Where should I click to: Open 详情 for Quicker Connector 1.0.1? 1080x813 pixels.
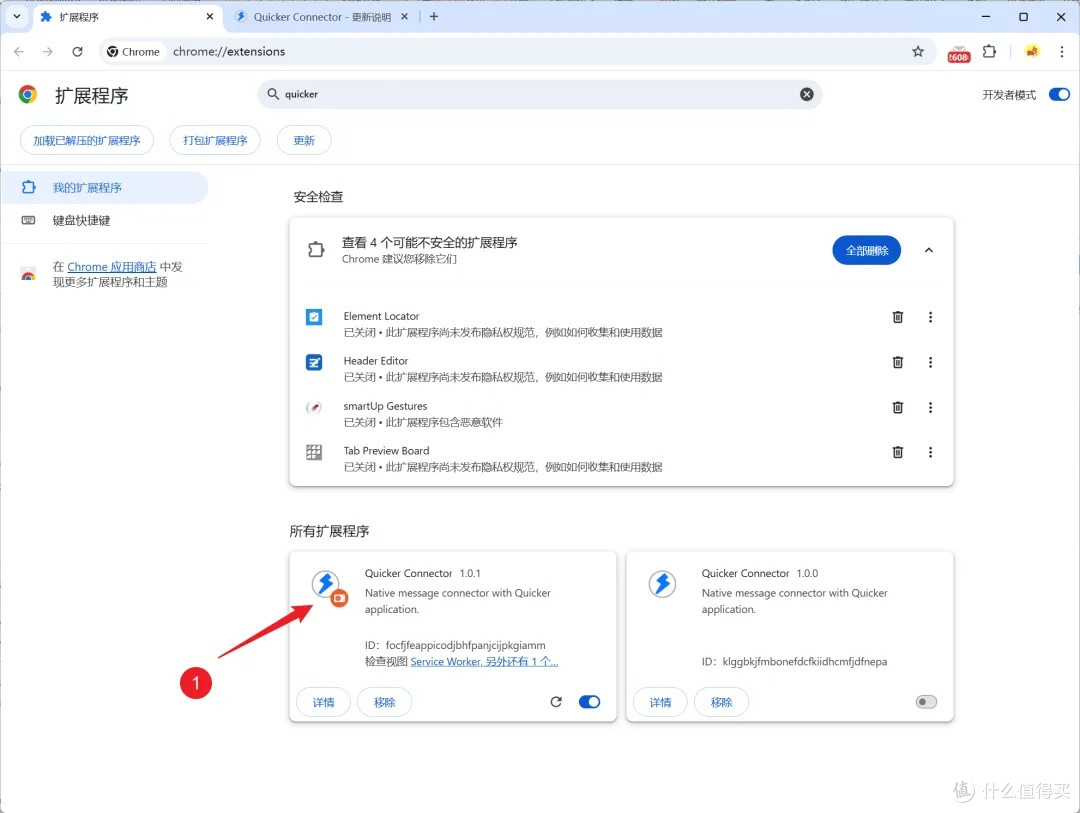pyautogui.click(x=323, y=702)
